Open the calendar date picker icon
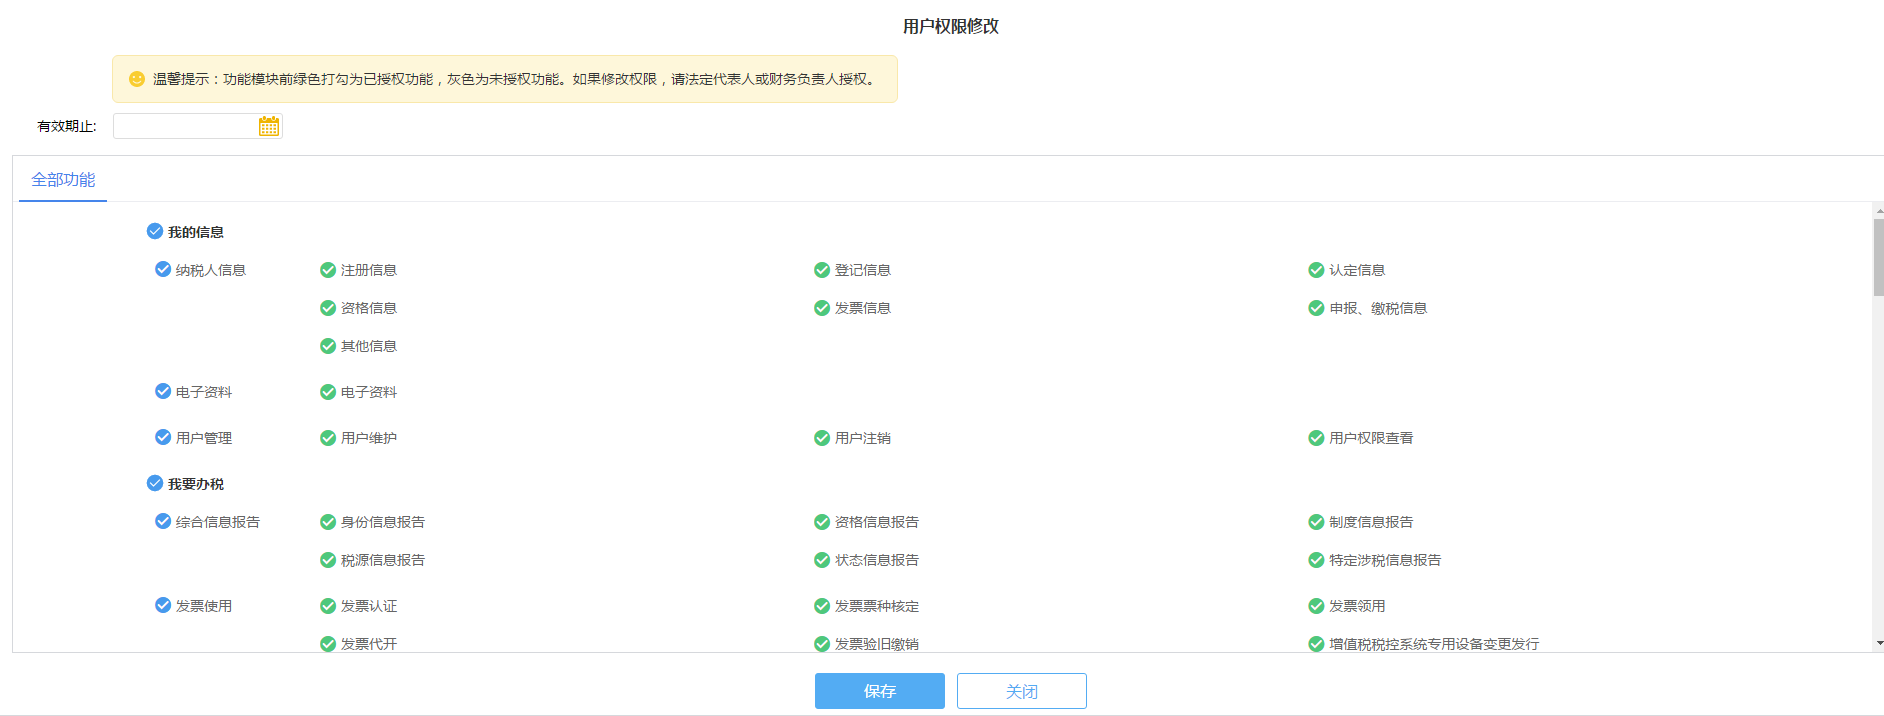Image resolution: width=1884 pixels, height=716 pixels. [x=269, y=126]
